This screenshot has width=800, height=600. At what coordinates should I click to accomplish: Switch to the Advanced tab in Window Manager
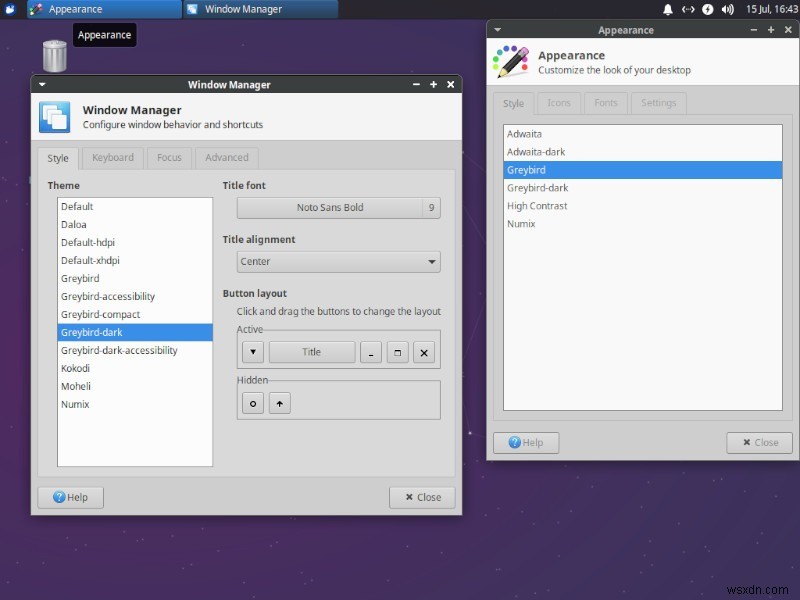227,157
